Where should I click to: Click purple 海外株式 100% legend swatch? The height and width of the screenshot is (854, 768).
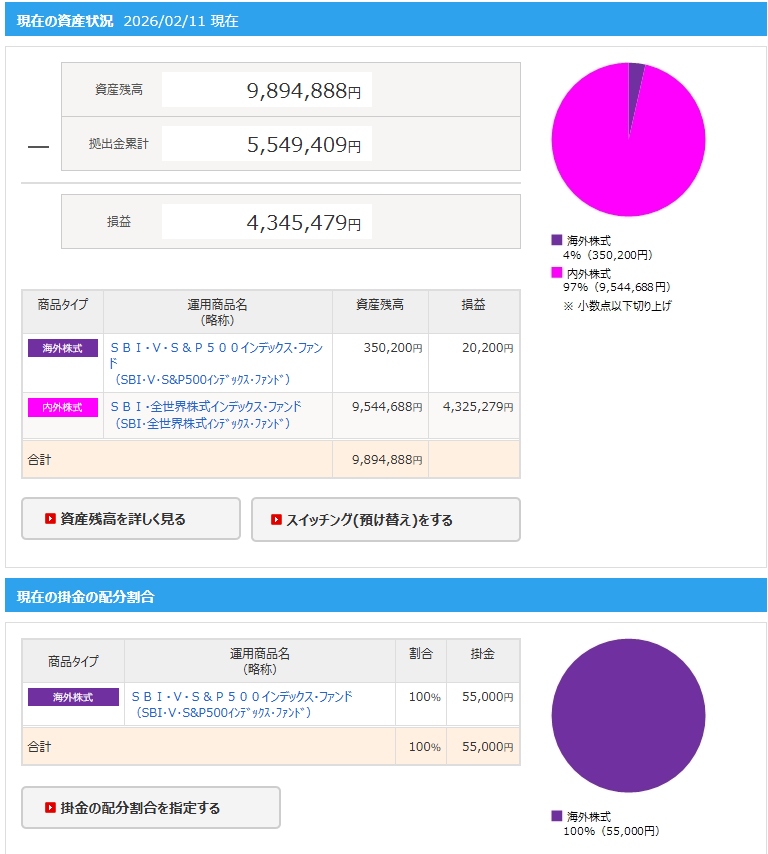557,815
